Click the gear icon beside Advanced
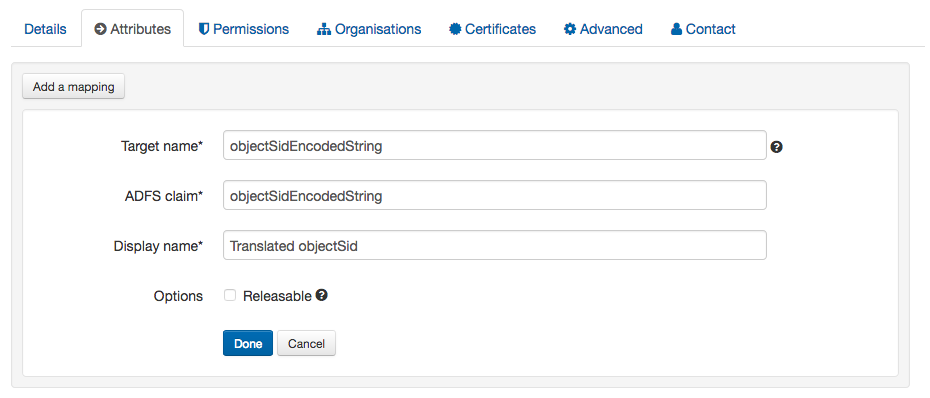The height and width of the screenshot is (398, 930). click(x=570, y=29)
